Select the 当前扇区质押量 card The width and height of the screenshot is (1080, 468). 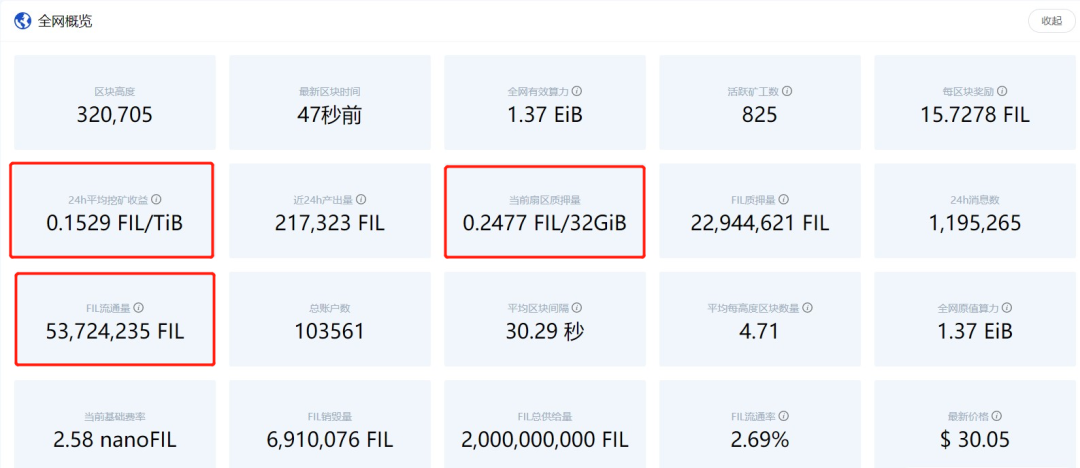click(x=545, y=212)
